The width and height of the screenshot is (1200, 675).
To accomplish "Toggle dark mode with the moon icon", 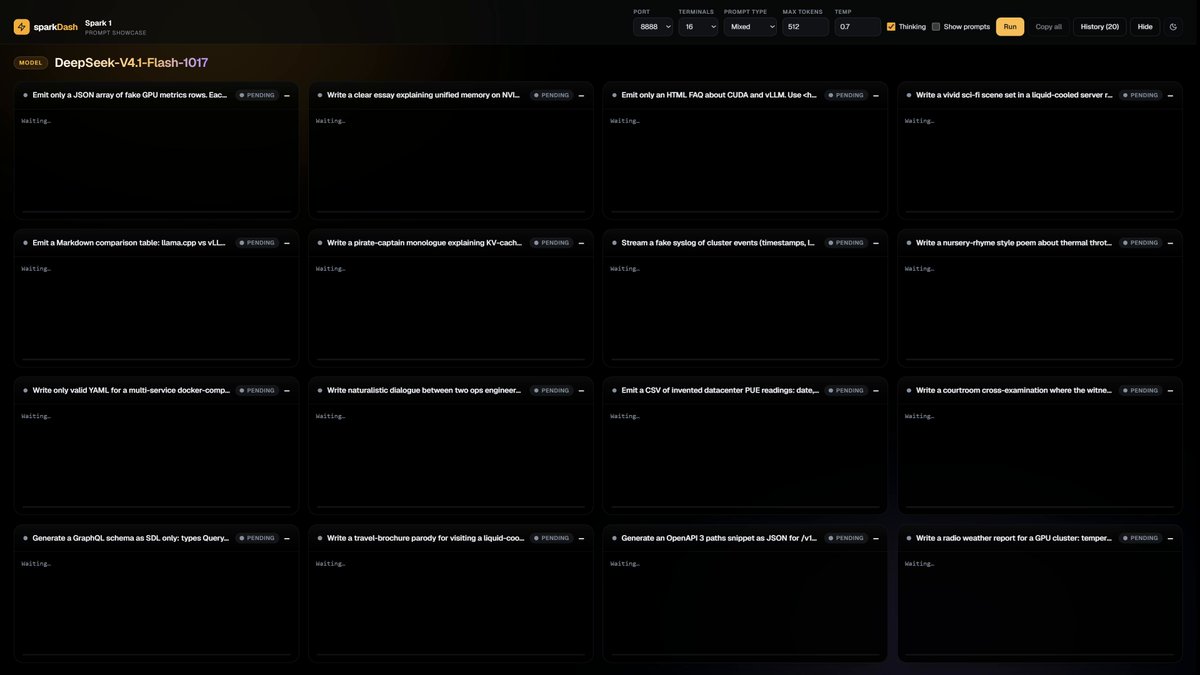I will click(1173, 27).
